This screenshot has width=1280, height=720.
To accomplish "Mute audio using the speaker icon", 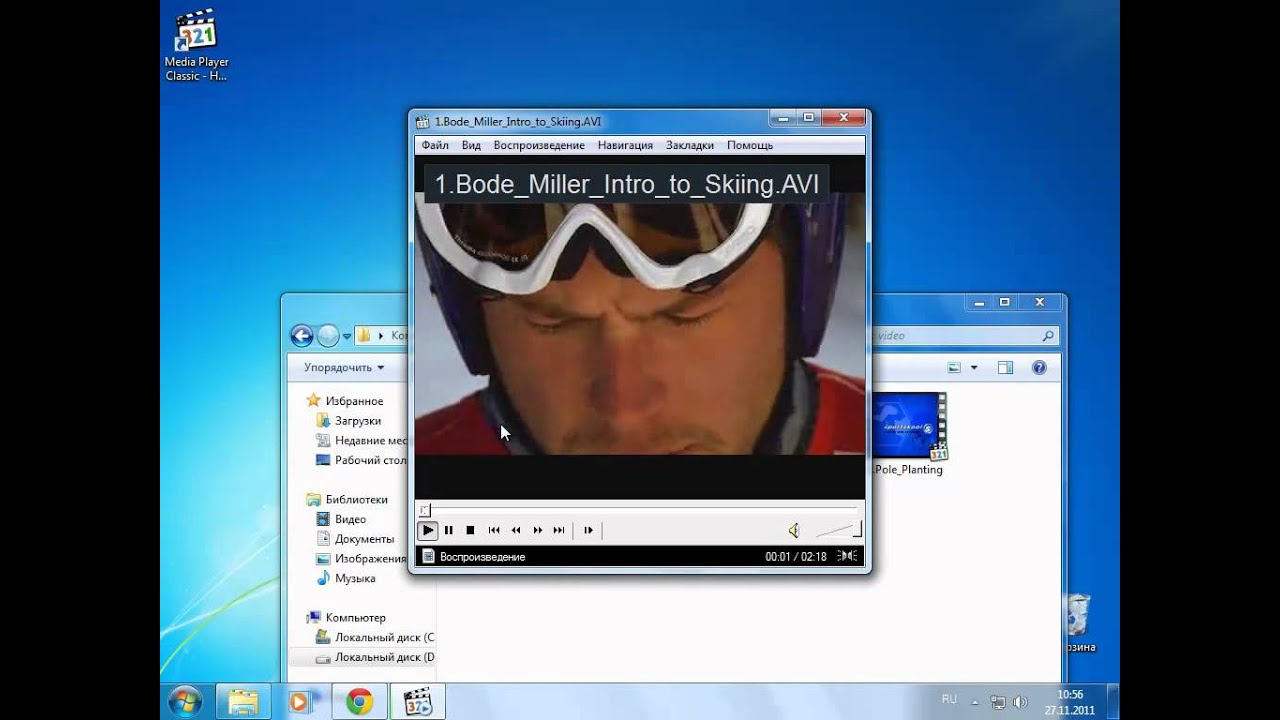I will [793, 530].
